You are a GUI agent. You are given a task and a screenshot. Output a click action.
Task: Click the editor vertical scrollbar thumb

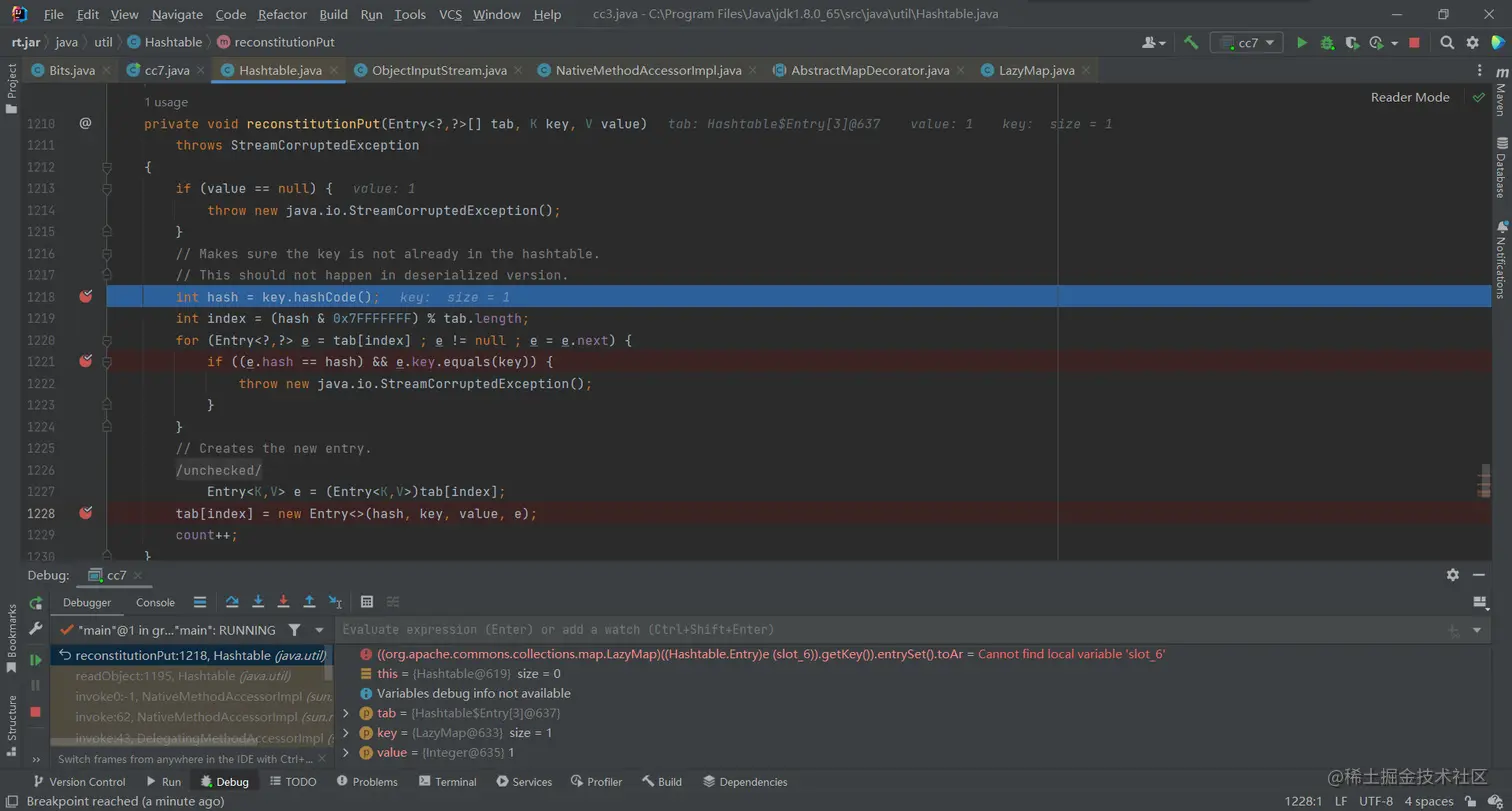click(1484, 481)
